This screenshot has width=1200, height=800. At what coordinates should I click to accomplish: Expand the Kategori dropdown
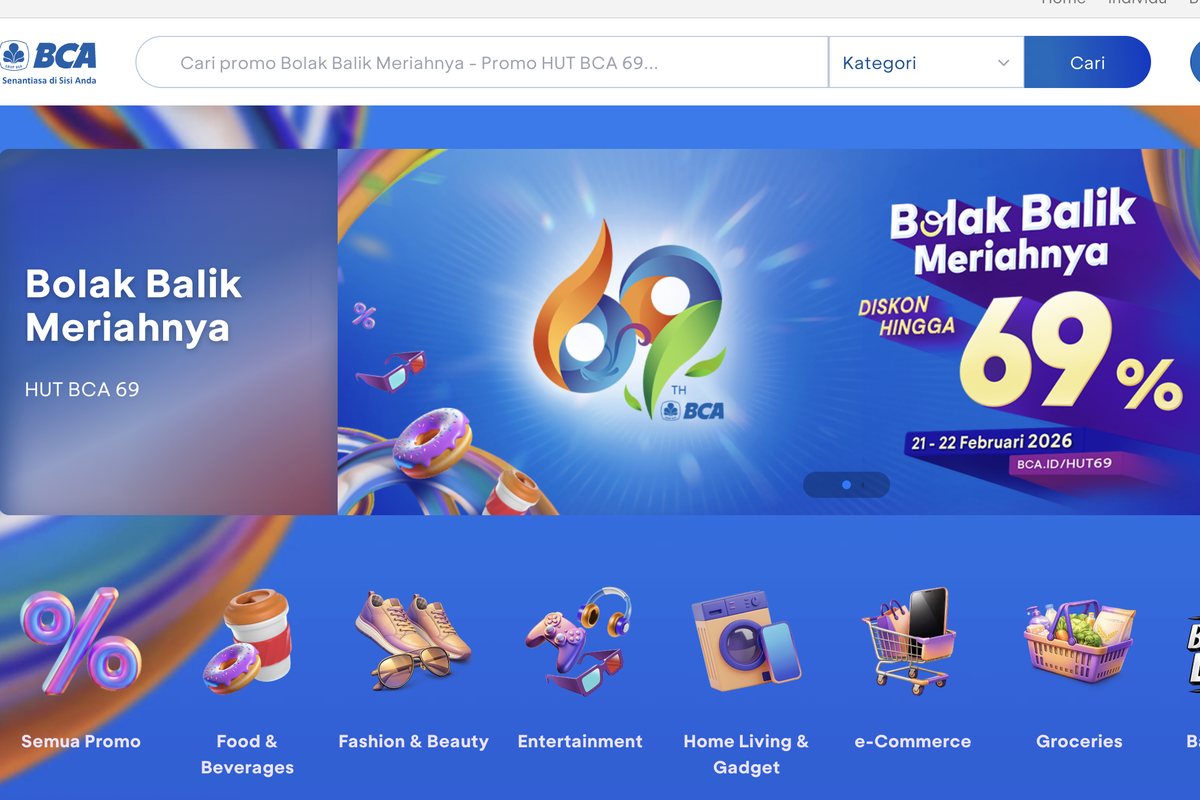click(x=926, y=63)
